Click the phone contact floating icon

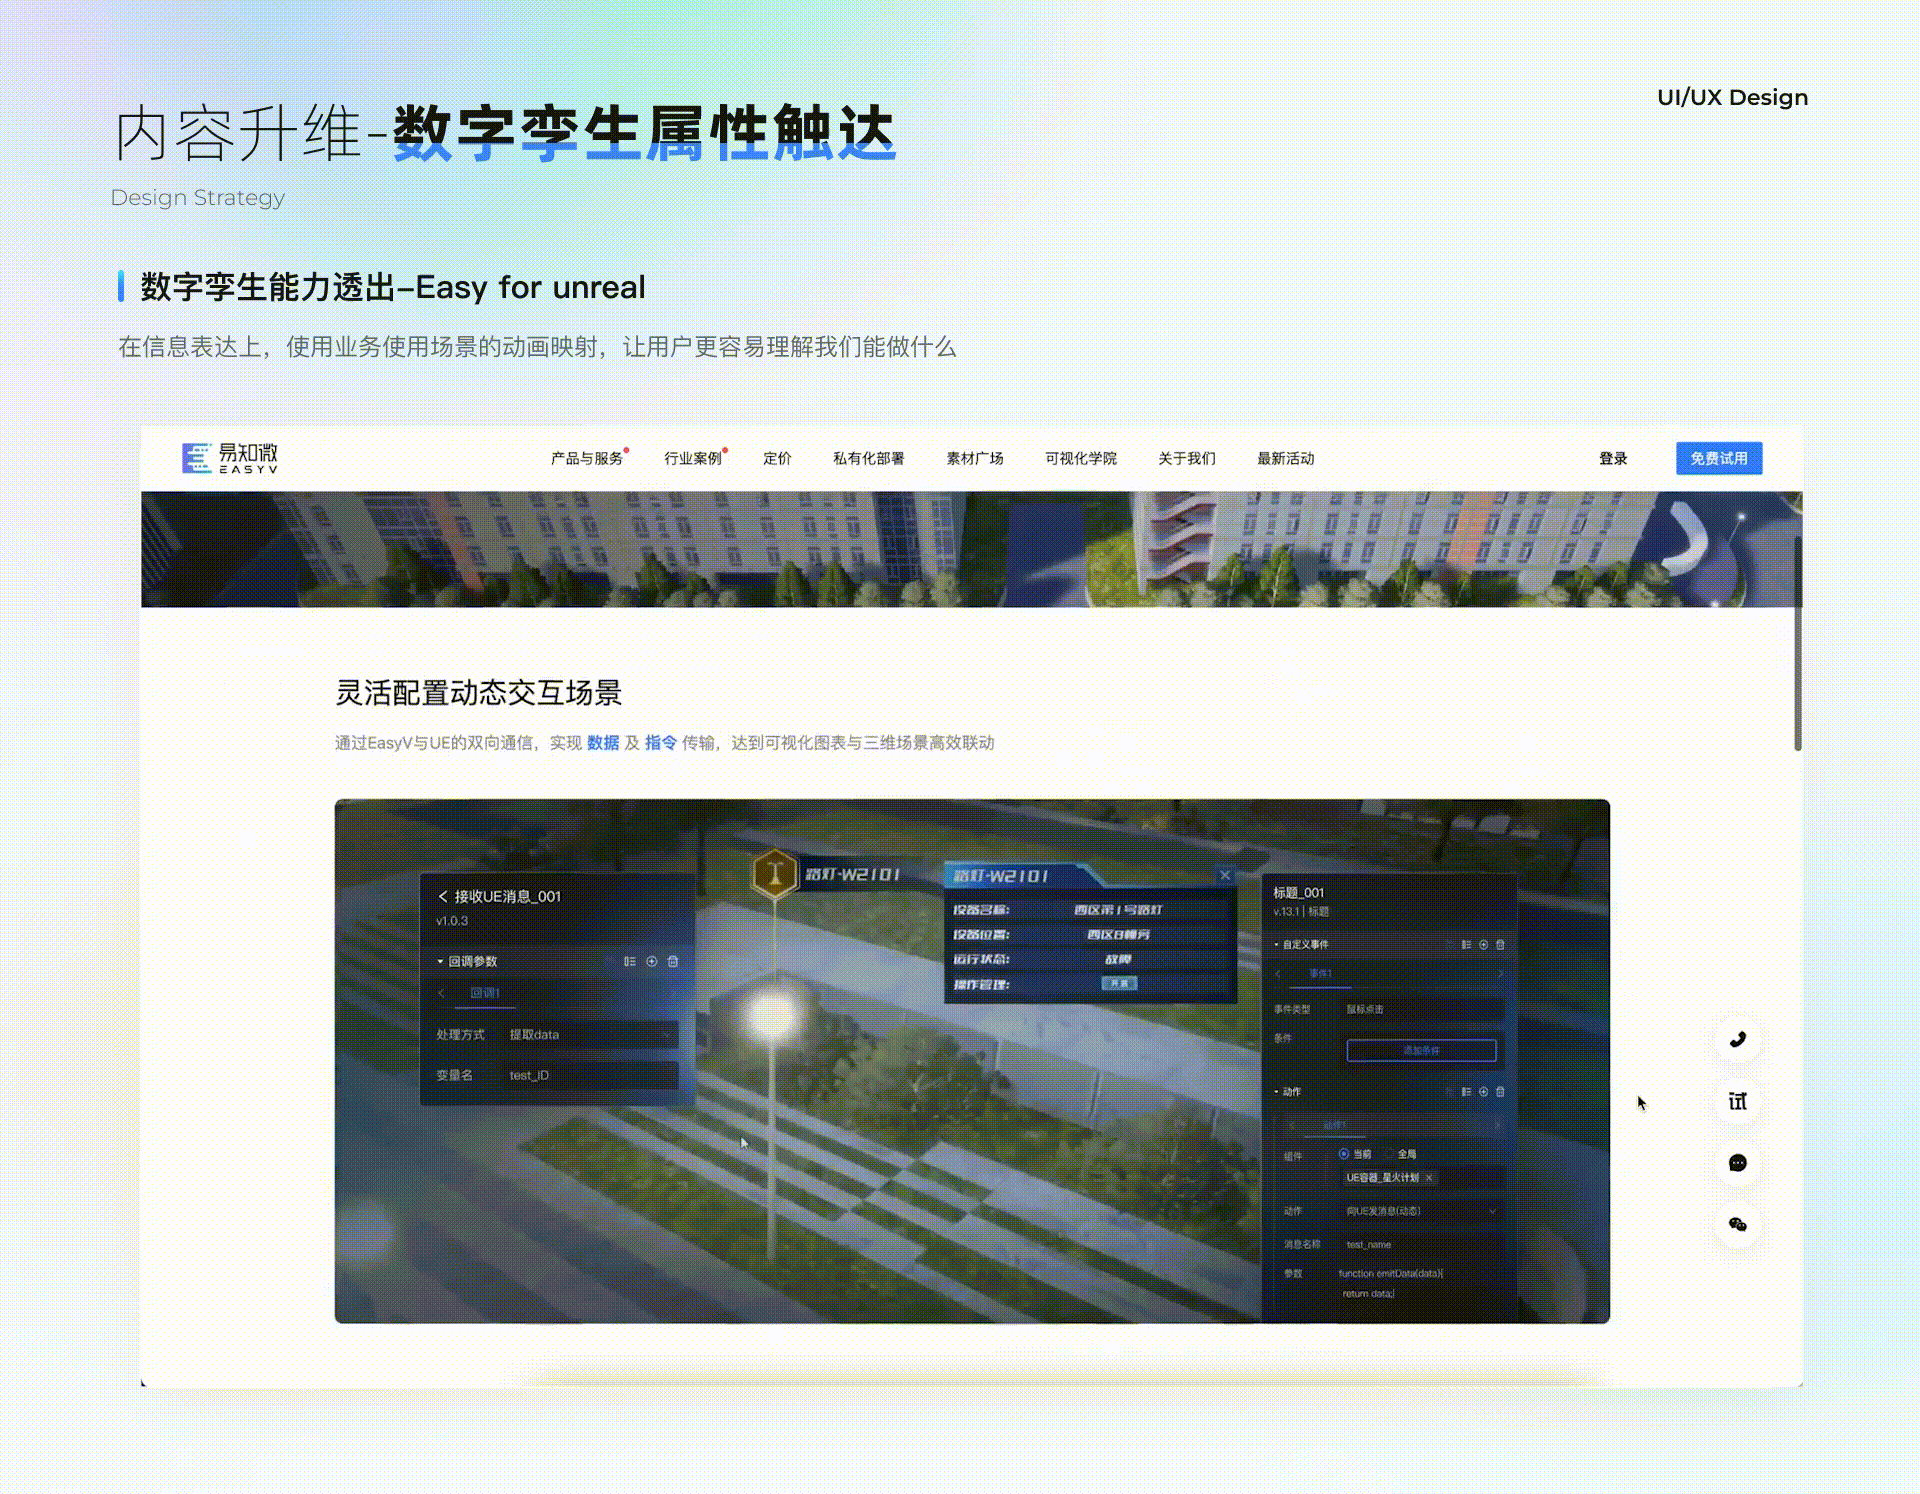(x=1738, y=1039)
